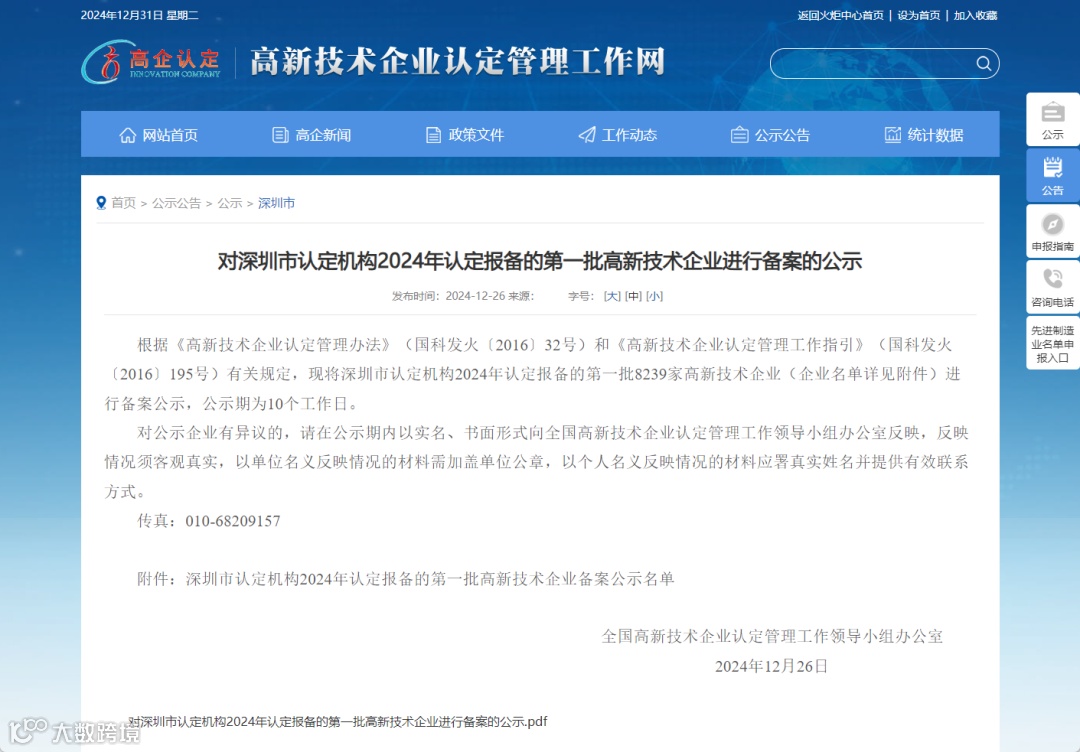The height and width of the screenshot is (752, 1080).
Task: Open 申报指南 compass icon in sidebar
Action: pos(1052,224)
